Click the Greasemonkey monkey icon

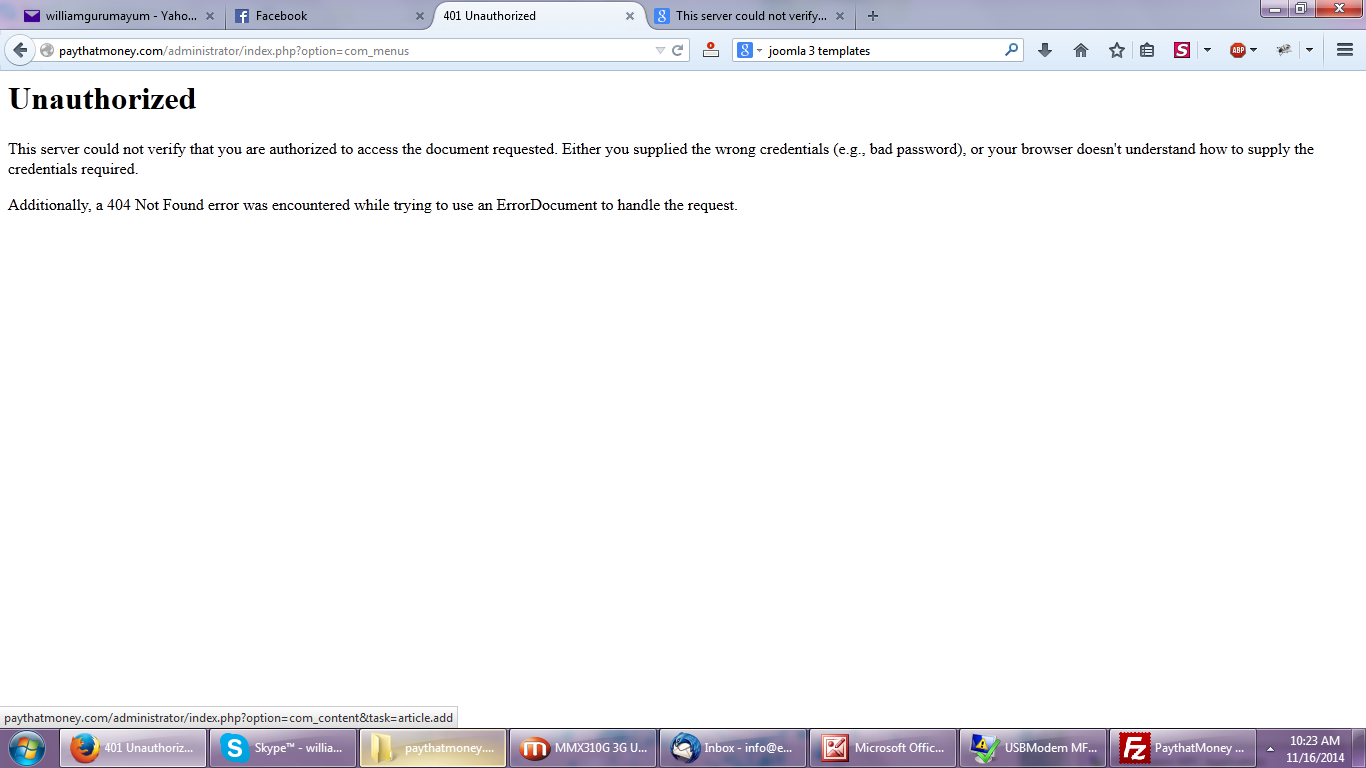[1284, 50]
